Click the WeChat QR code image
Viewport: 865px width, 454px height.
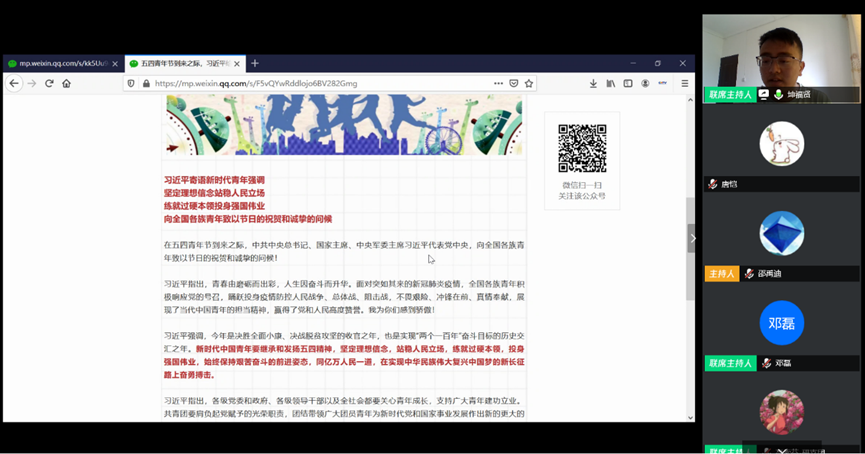[x=582, y=148]
